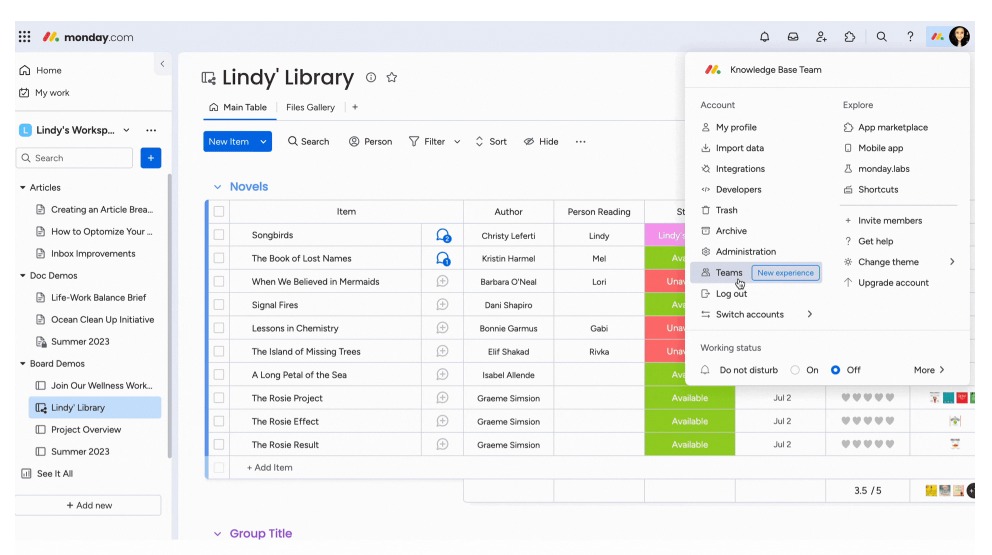992x555 pixels.
Task: Expand the Switch accounts submenu
Action: click(809, 315)
